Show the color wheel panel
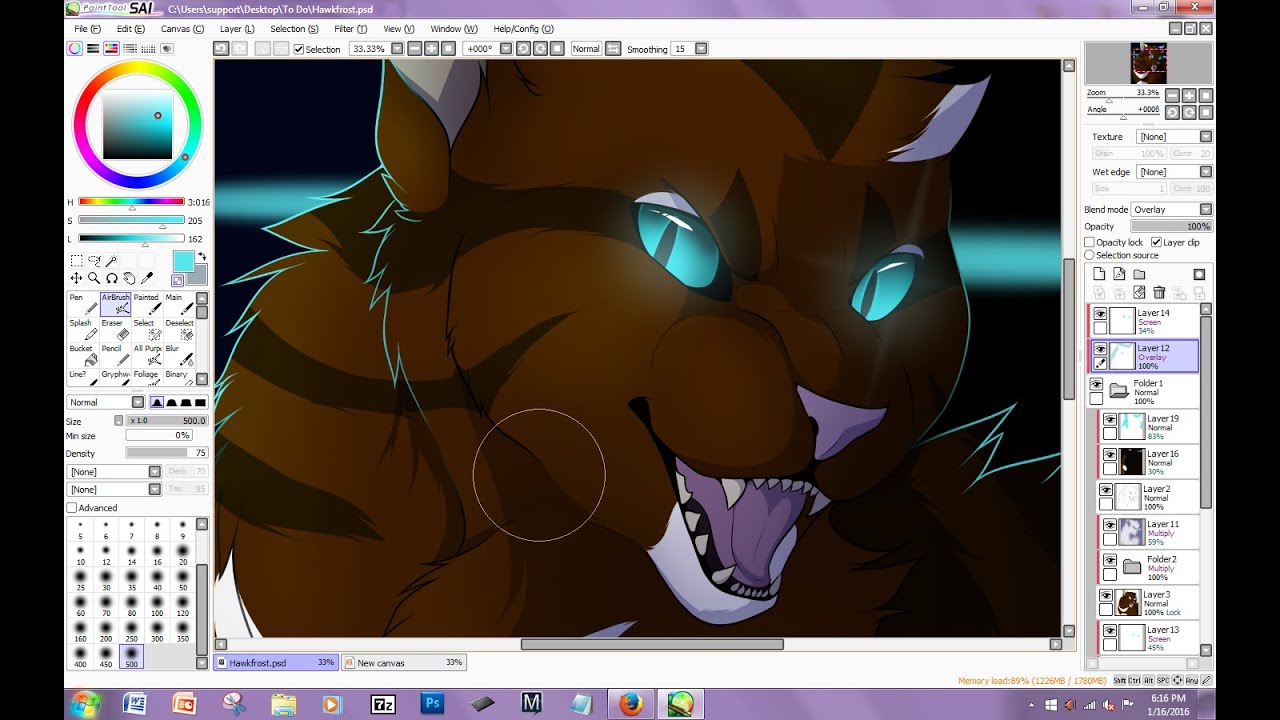Screen dimensions: 1280x720 coord(75,48)
